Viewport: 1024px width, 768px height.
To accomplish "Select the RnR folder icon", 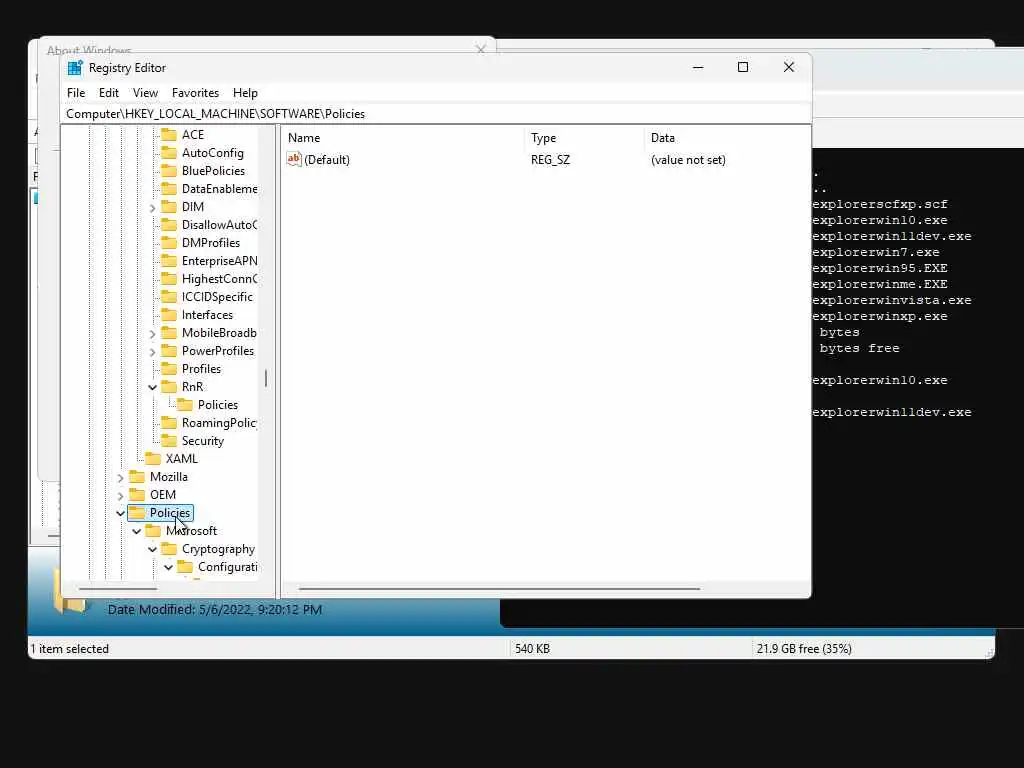I will pyautogui.click(x=169, y=387).
